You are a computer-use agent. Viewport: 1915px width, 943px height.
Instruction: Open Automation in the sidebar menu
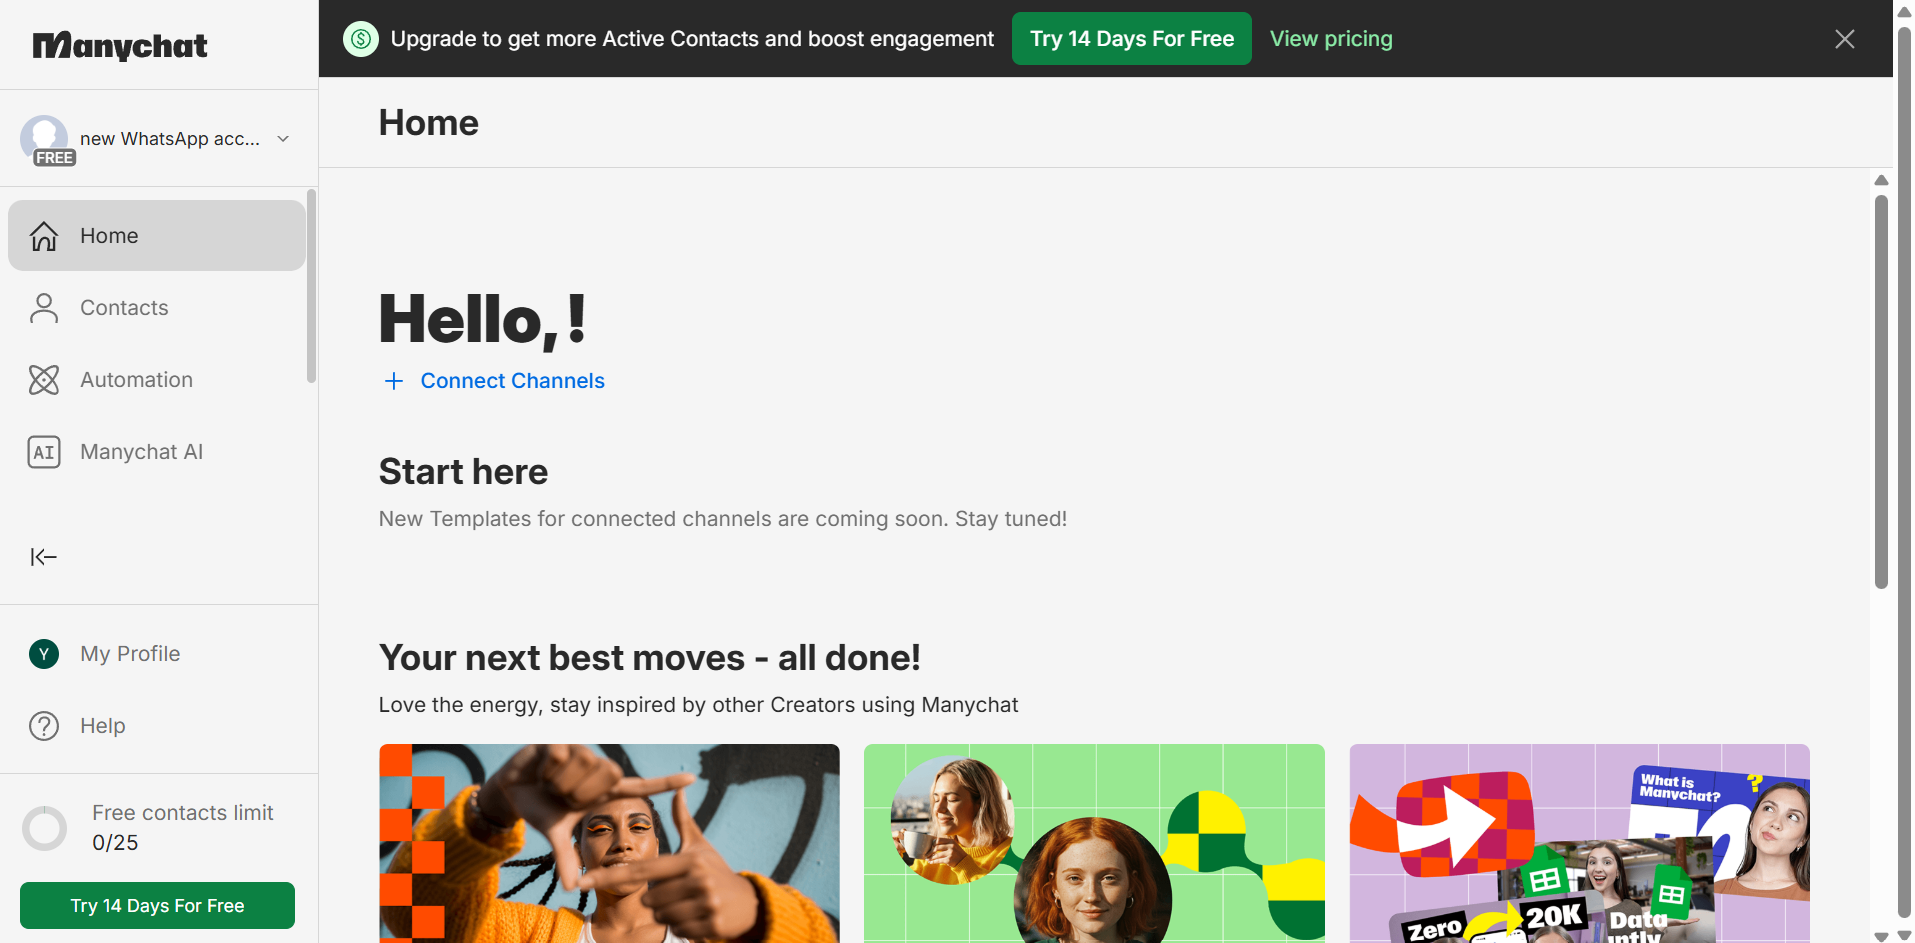coord(157,380)
